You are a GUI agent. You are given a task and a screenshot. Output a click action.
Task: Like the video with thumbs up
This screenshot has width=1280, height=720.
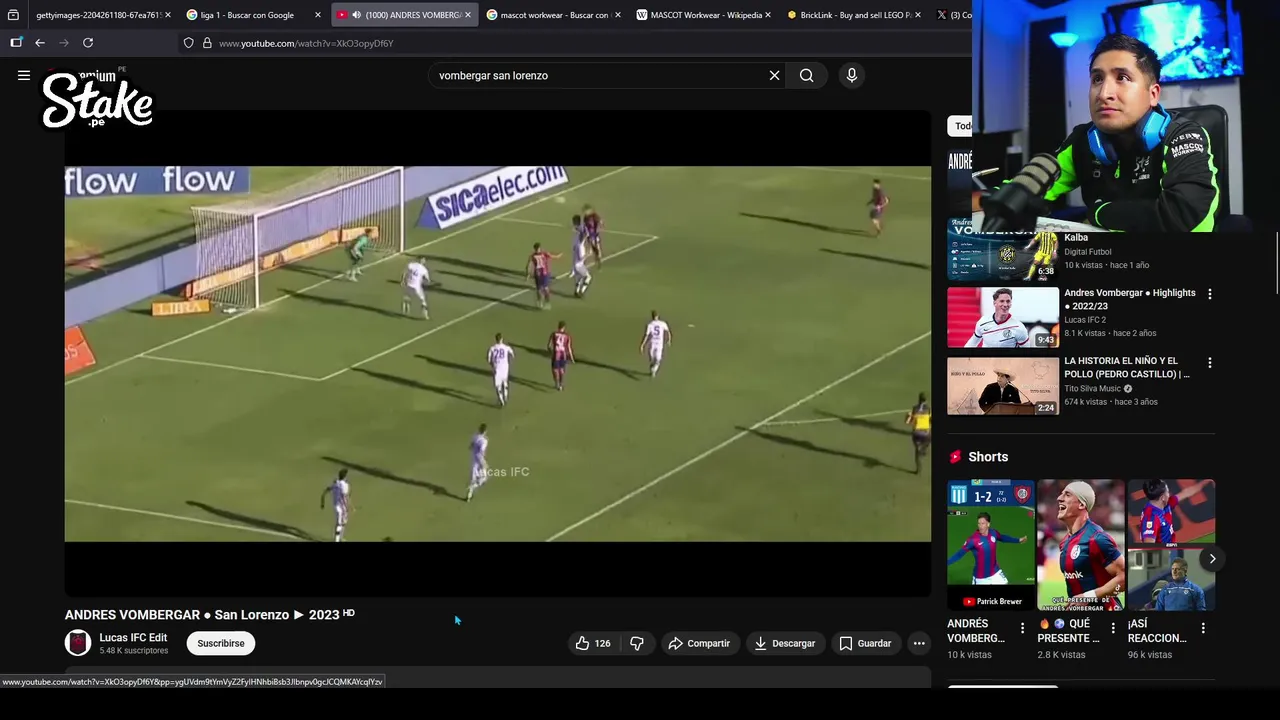[x=592, y=643]
